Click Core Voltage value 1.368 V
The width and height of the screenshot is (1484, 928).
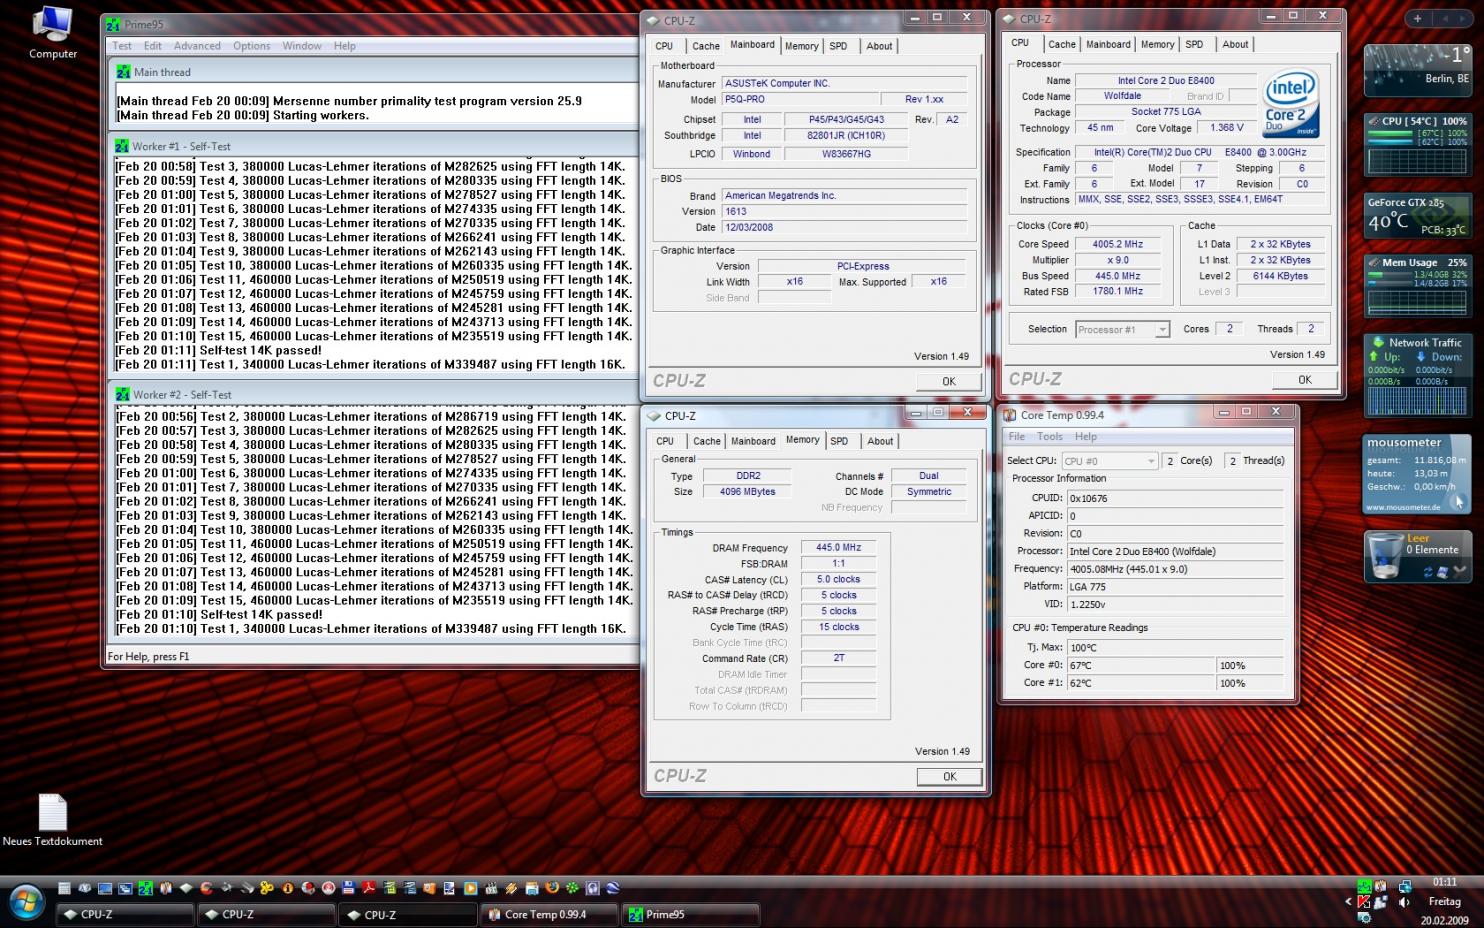point(1226,128)
